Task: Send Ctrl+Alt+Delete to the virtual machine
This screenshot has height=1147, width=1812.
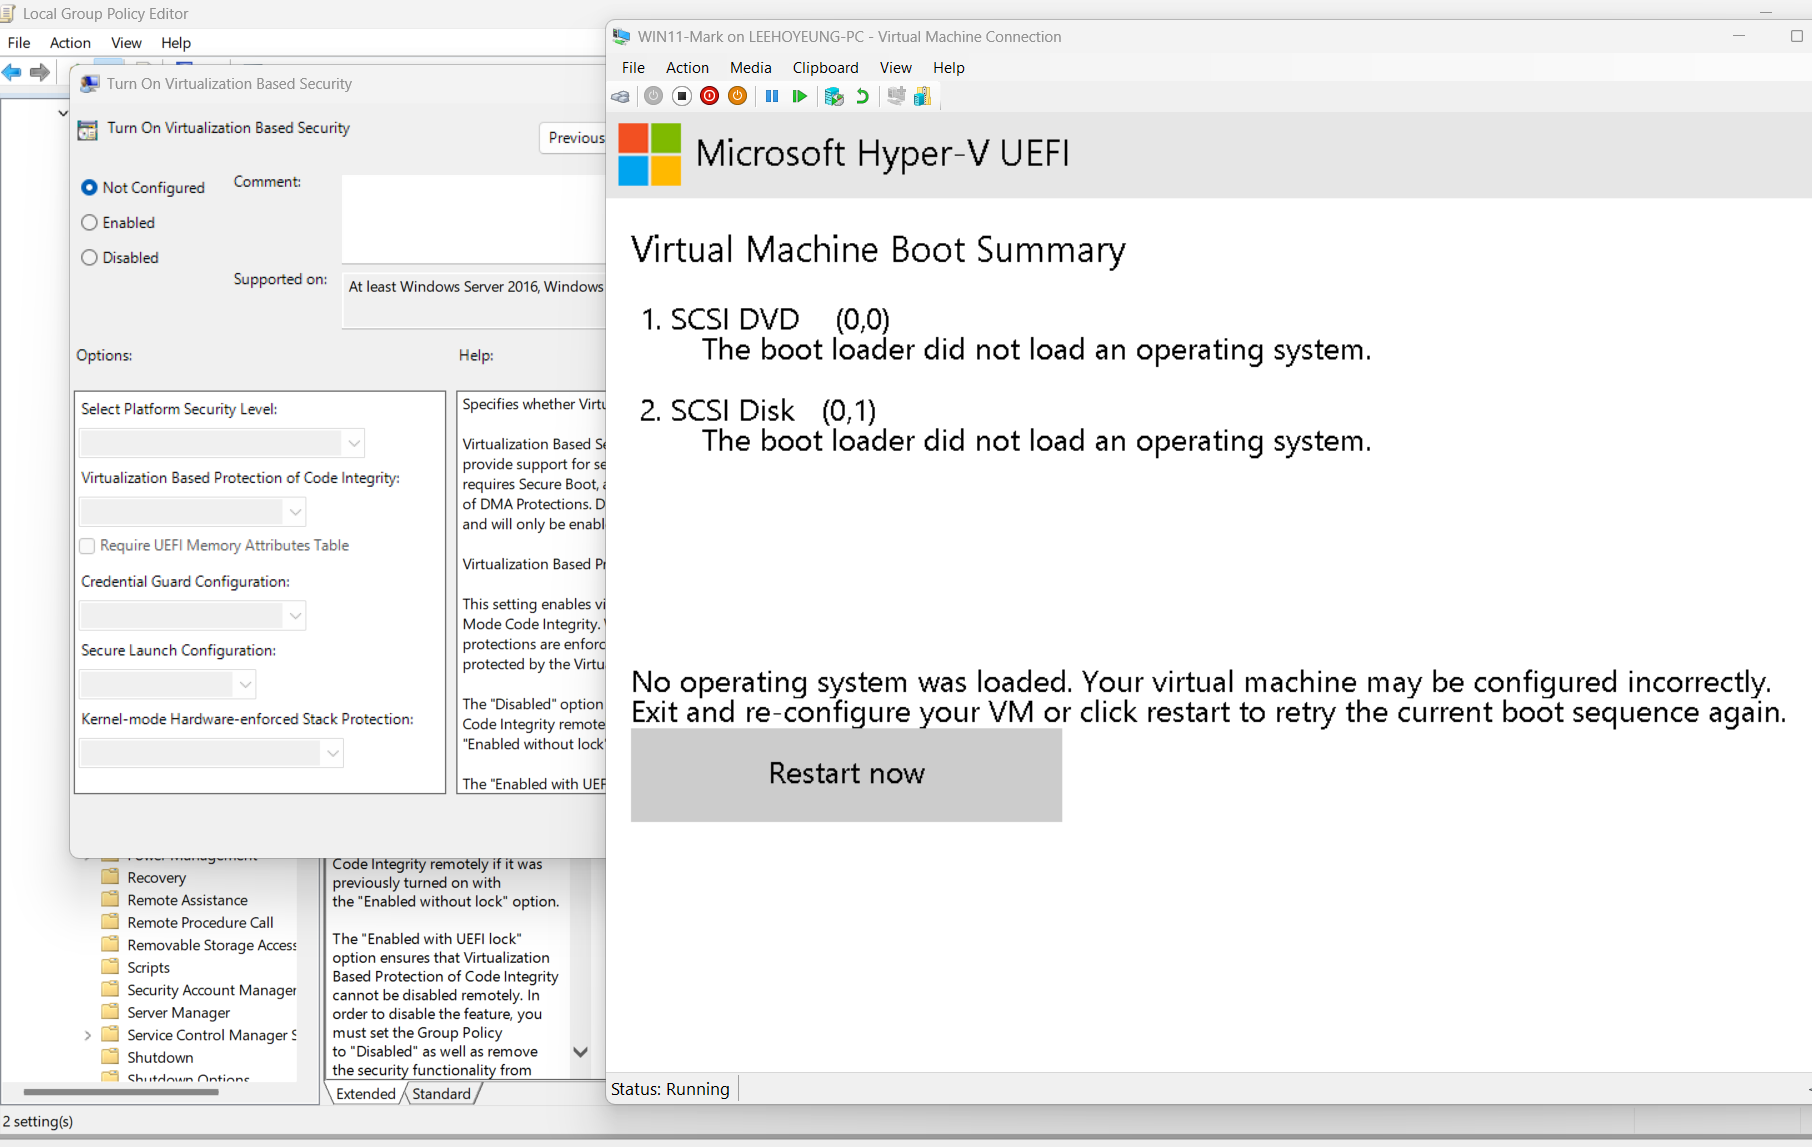Action: click(x=620, y=96)
